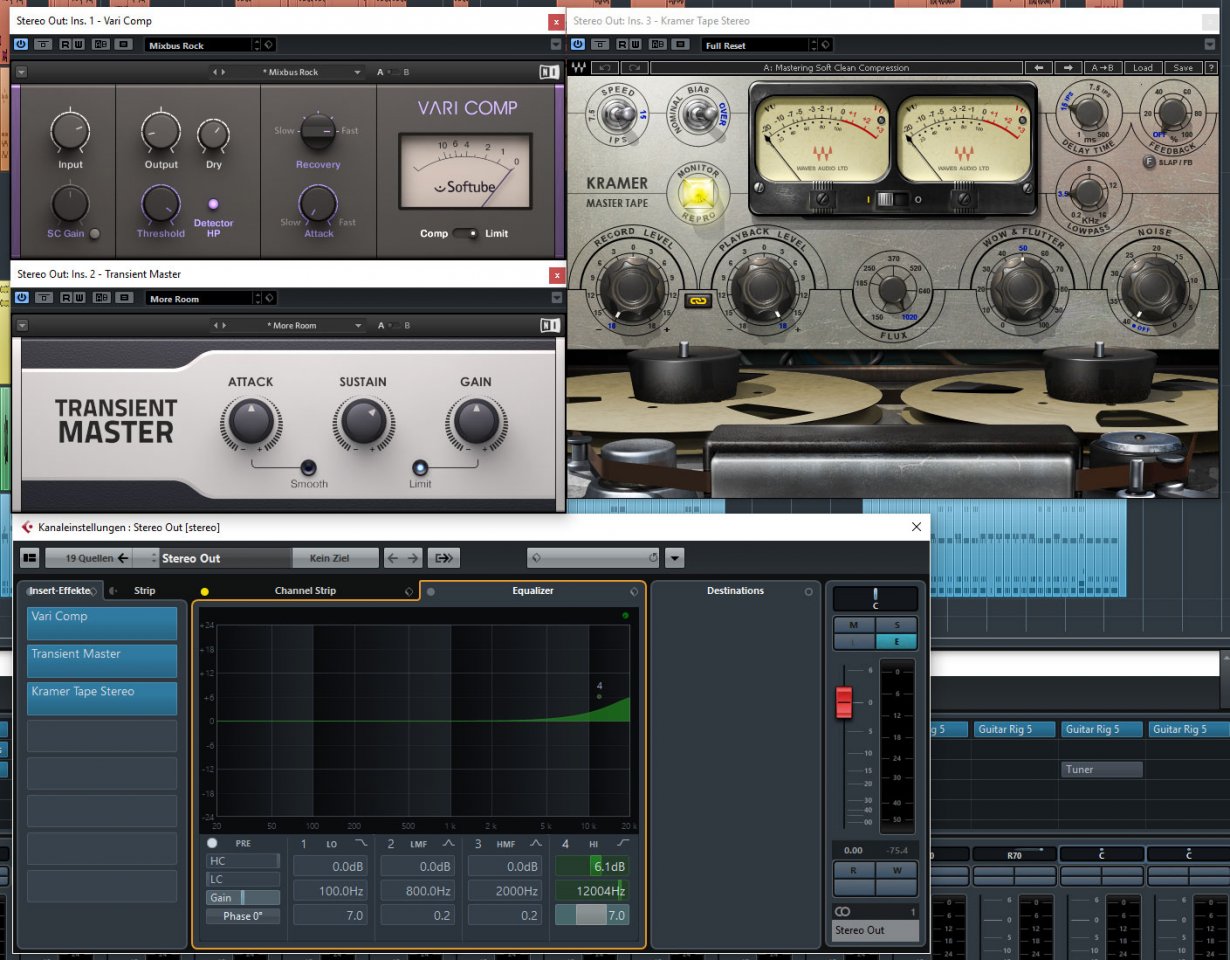Image resolution: width=1230 pixels, height=960 pixels.
Task: Click the NI logo in Vari Comp
Action: point(548,72)
